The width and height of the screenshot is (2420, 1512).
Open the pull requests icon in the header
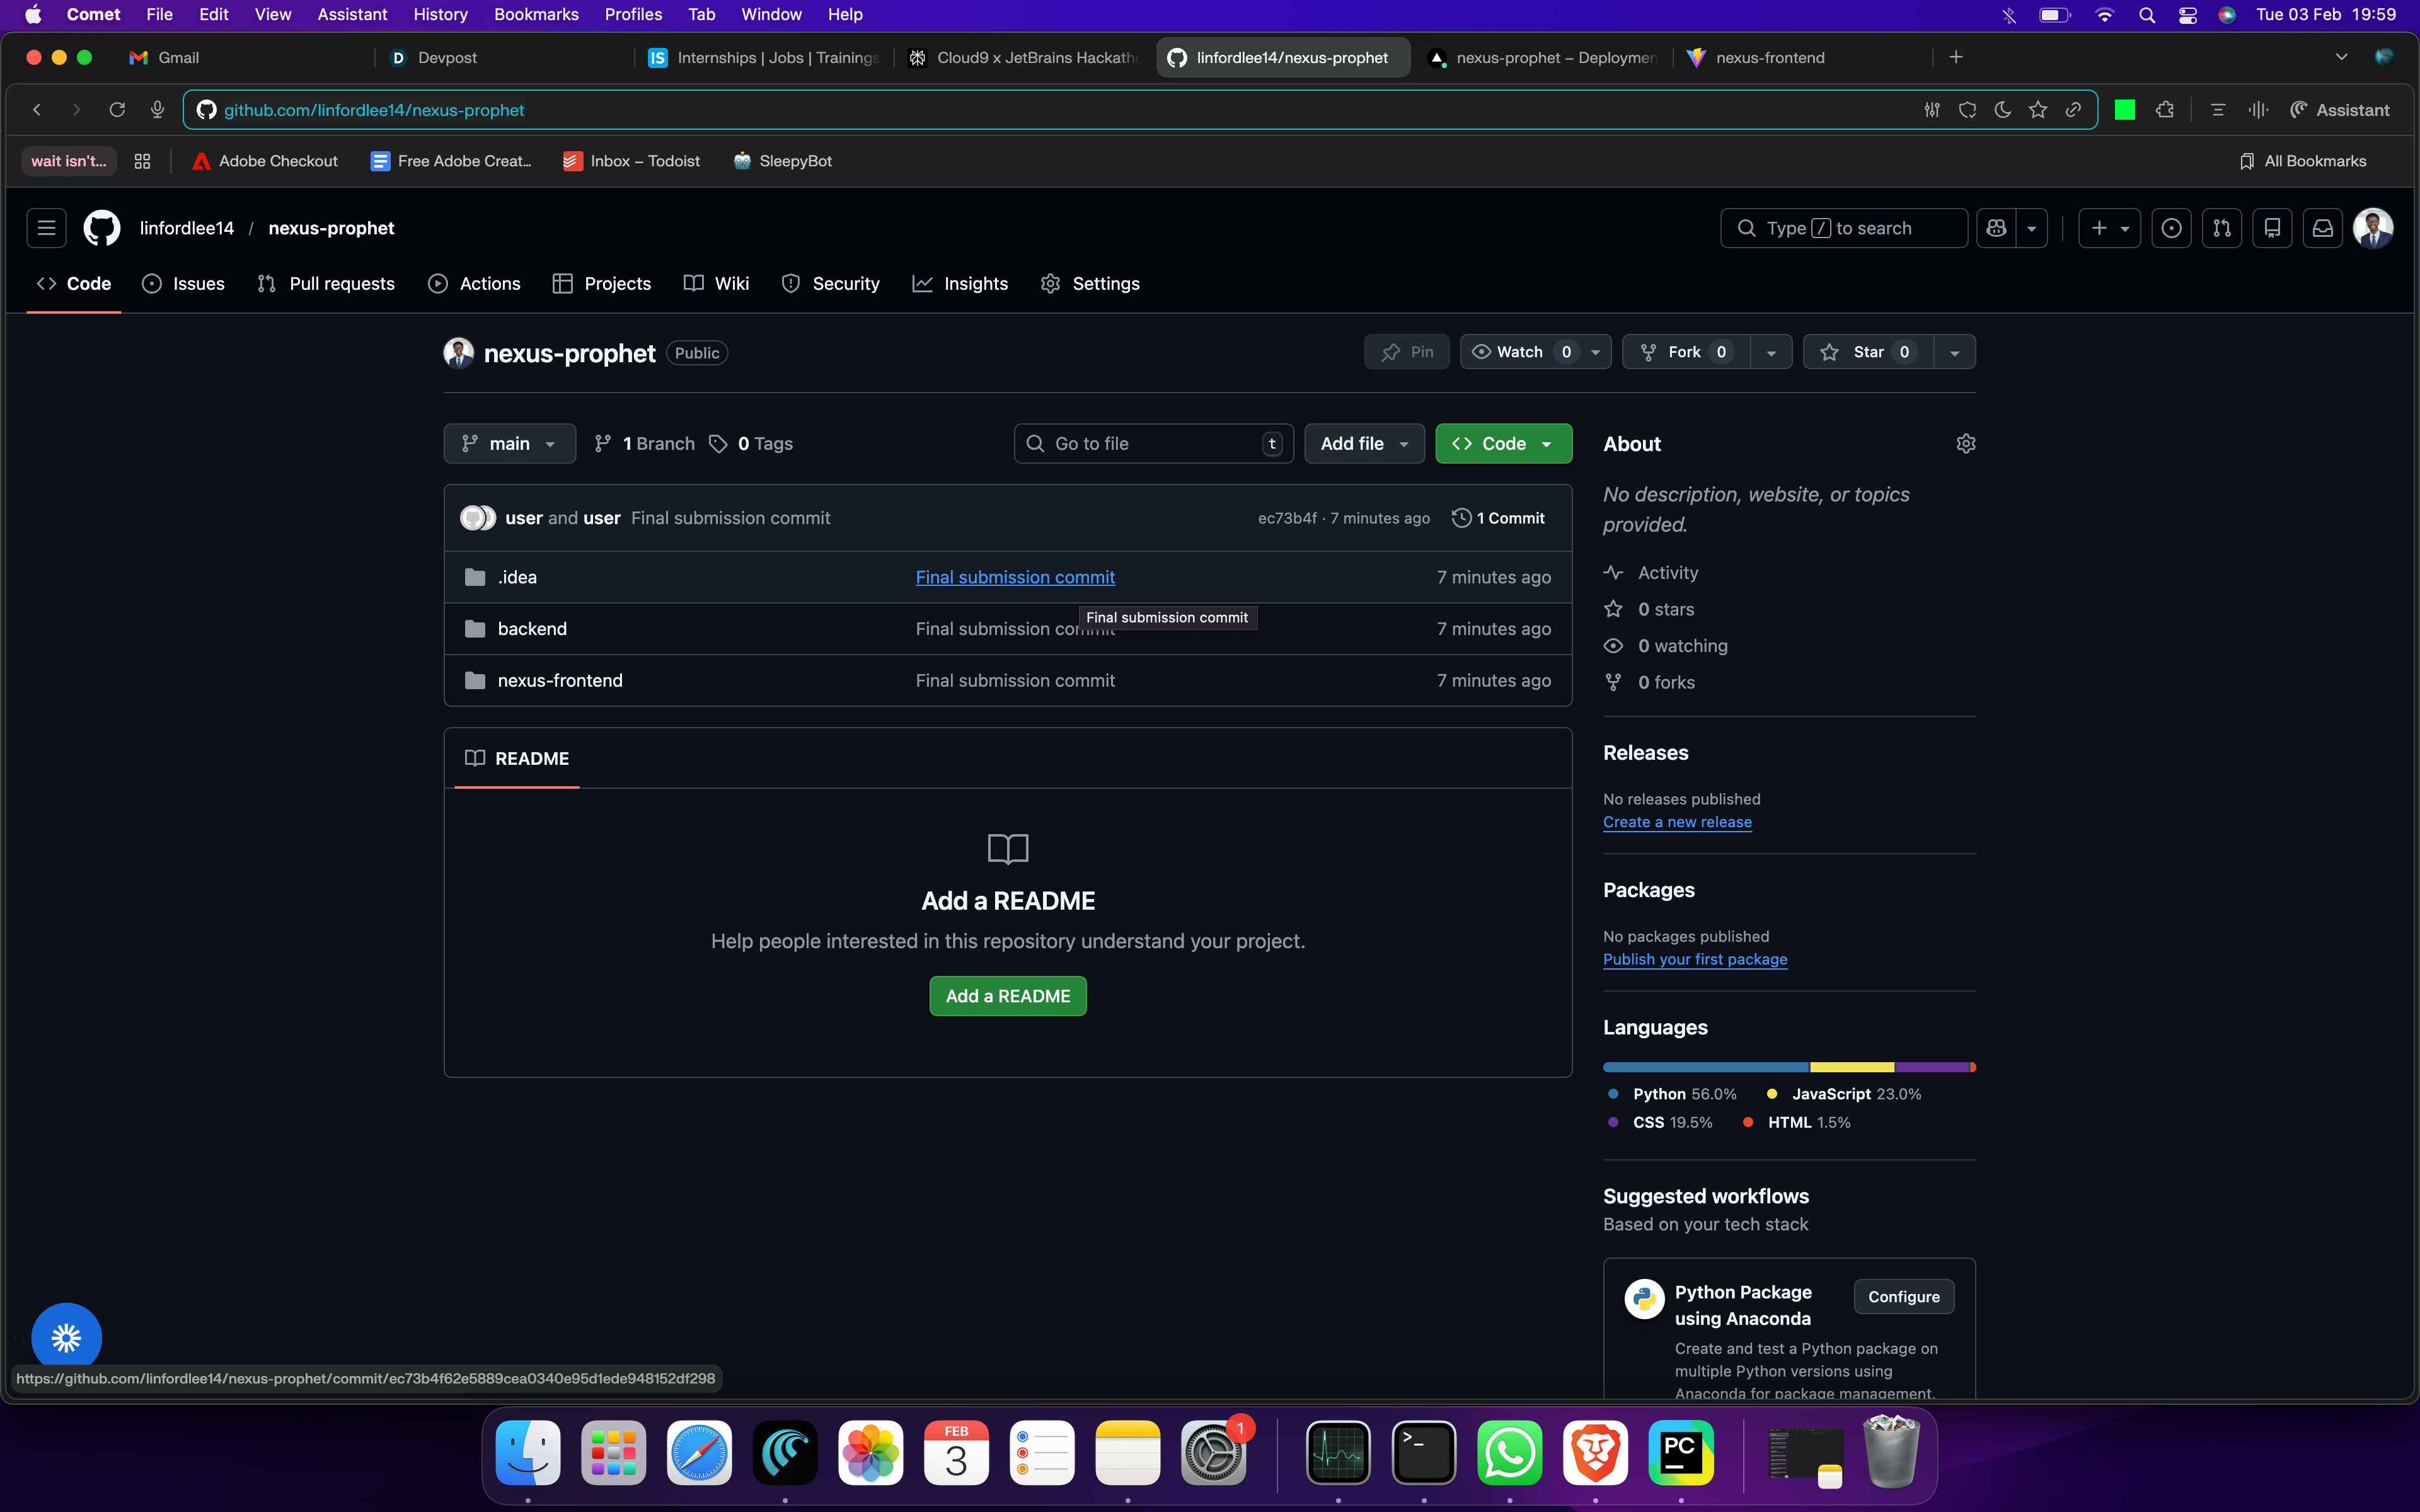2221,228
